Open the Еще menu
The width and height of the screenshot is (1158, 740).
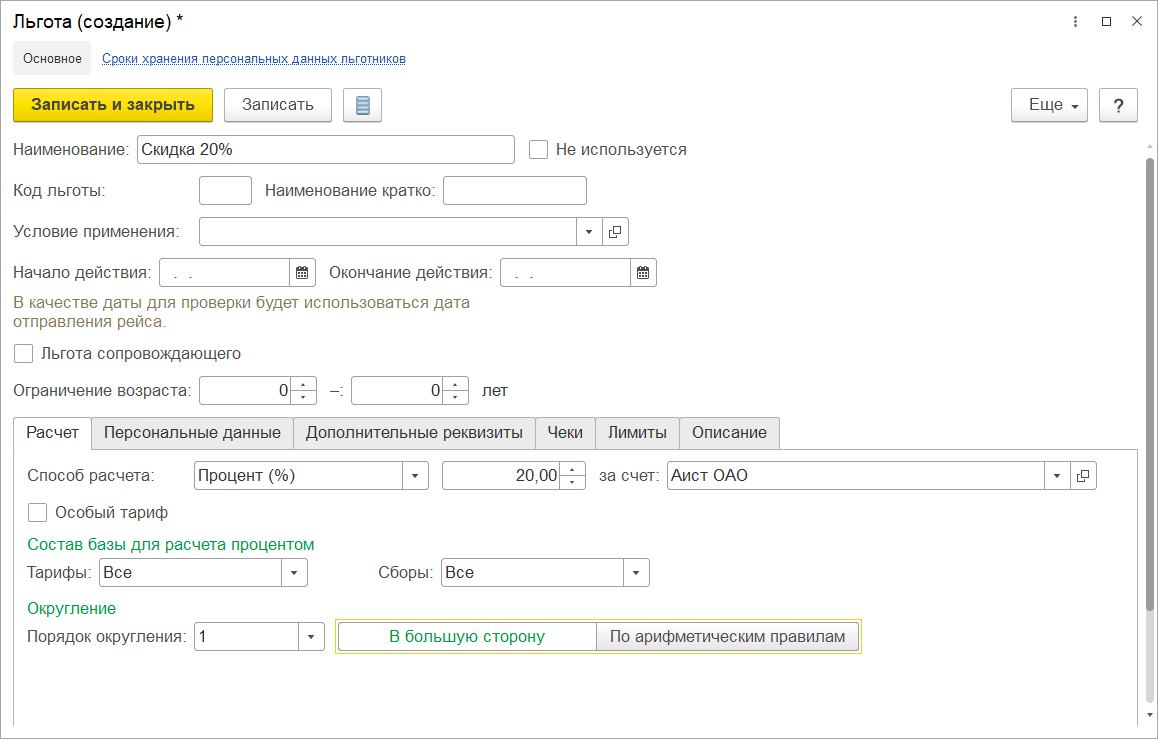point(1049,105)
